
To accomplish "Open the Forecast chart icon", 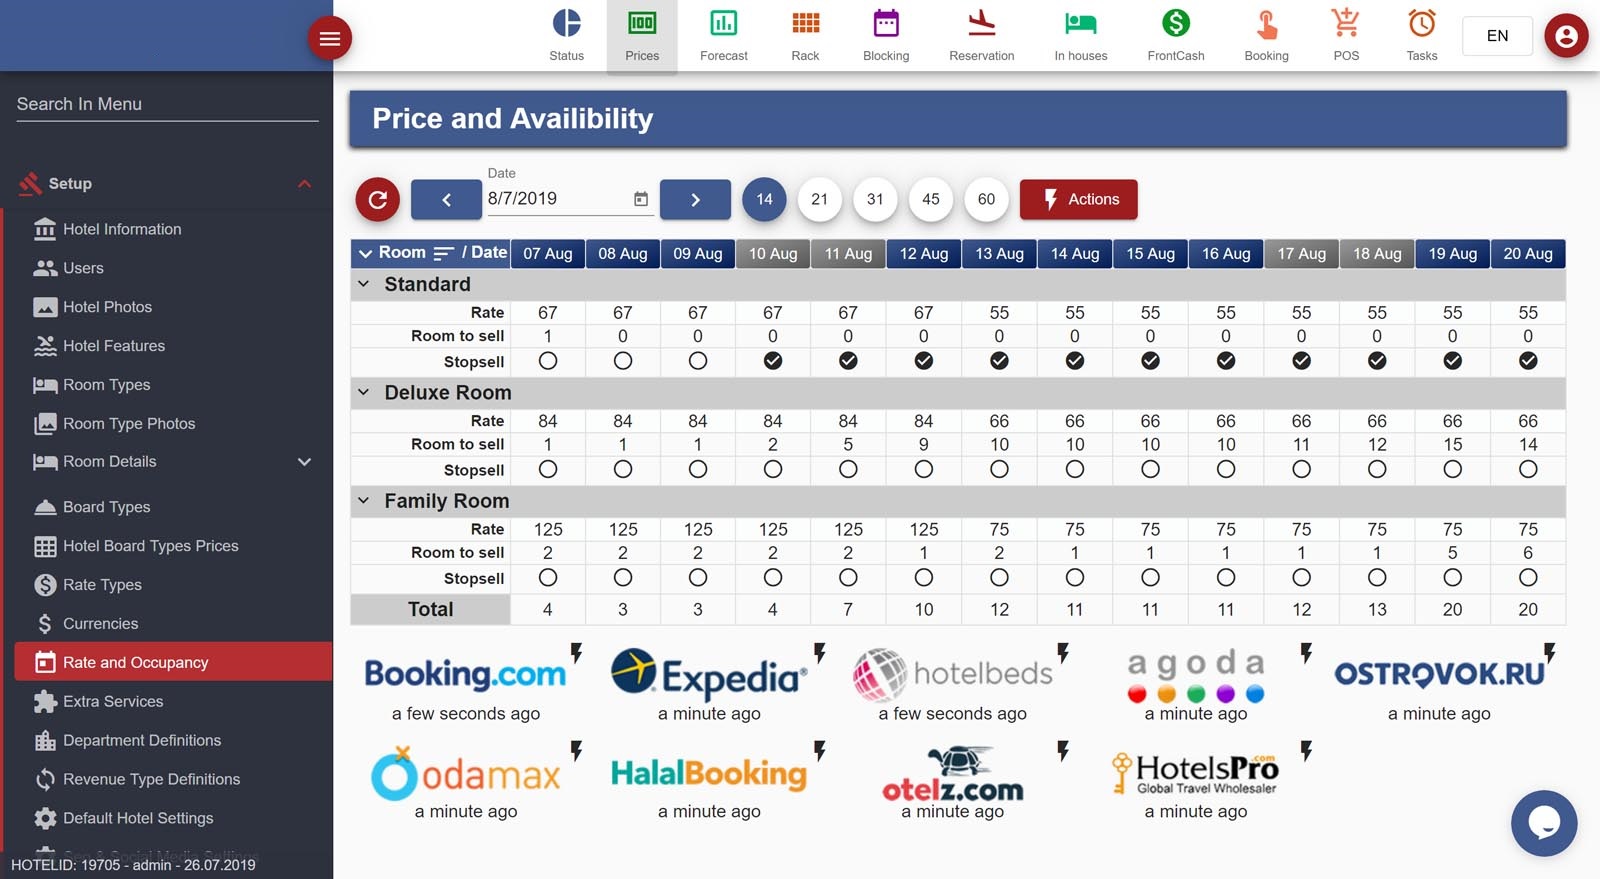I will point(723,23).
